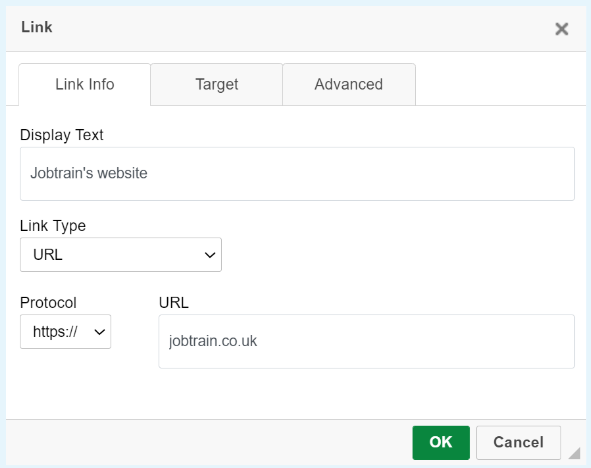
Task: Click the "URL" label above address field
Action: pyautogui.click(x=174, y=303)
